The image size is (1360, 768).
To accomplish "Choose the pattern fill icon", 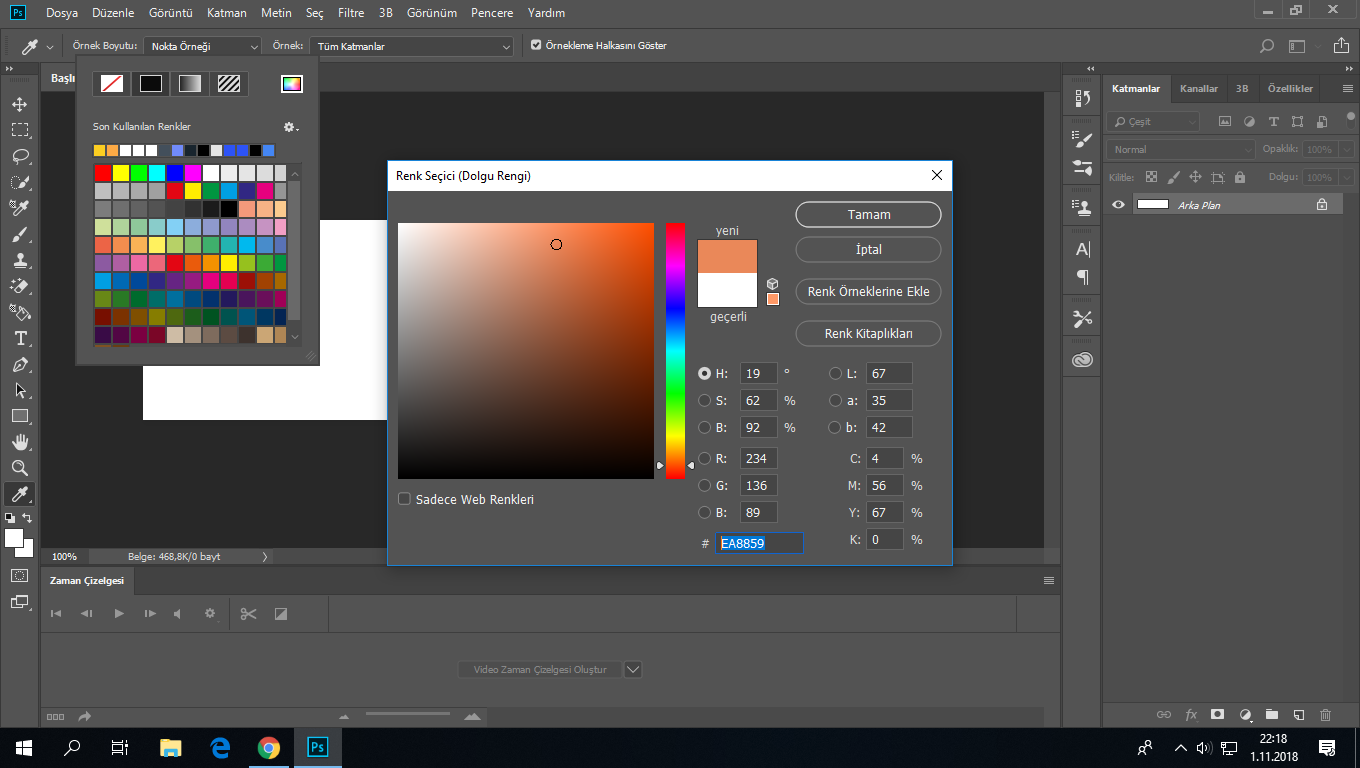I will (x=229, y=84).
